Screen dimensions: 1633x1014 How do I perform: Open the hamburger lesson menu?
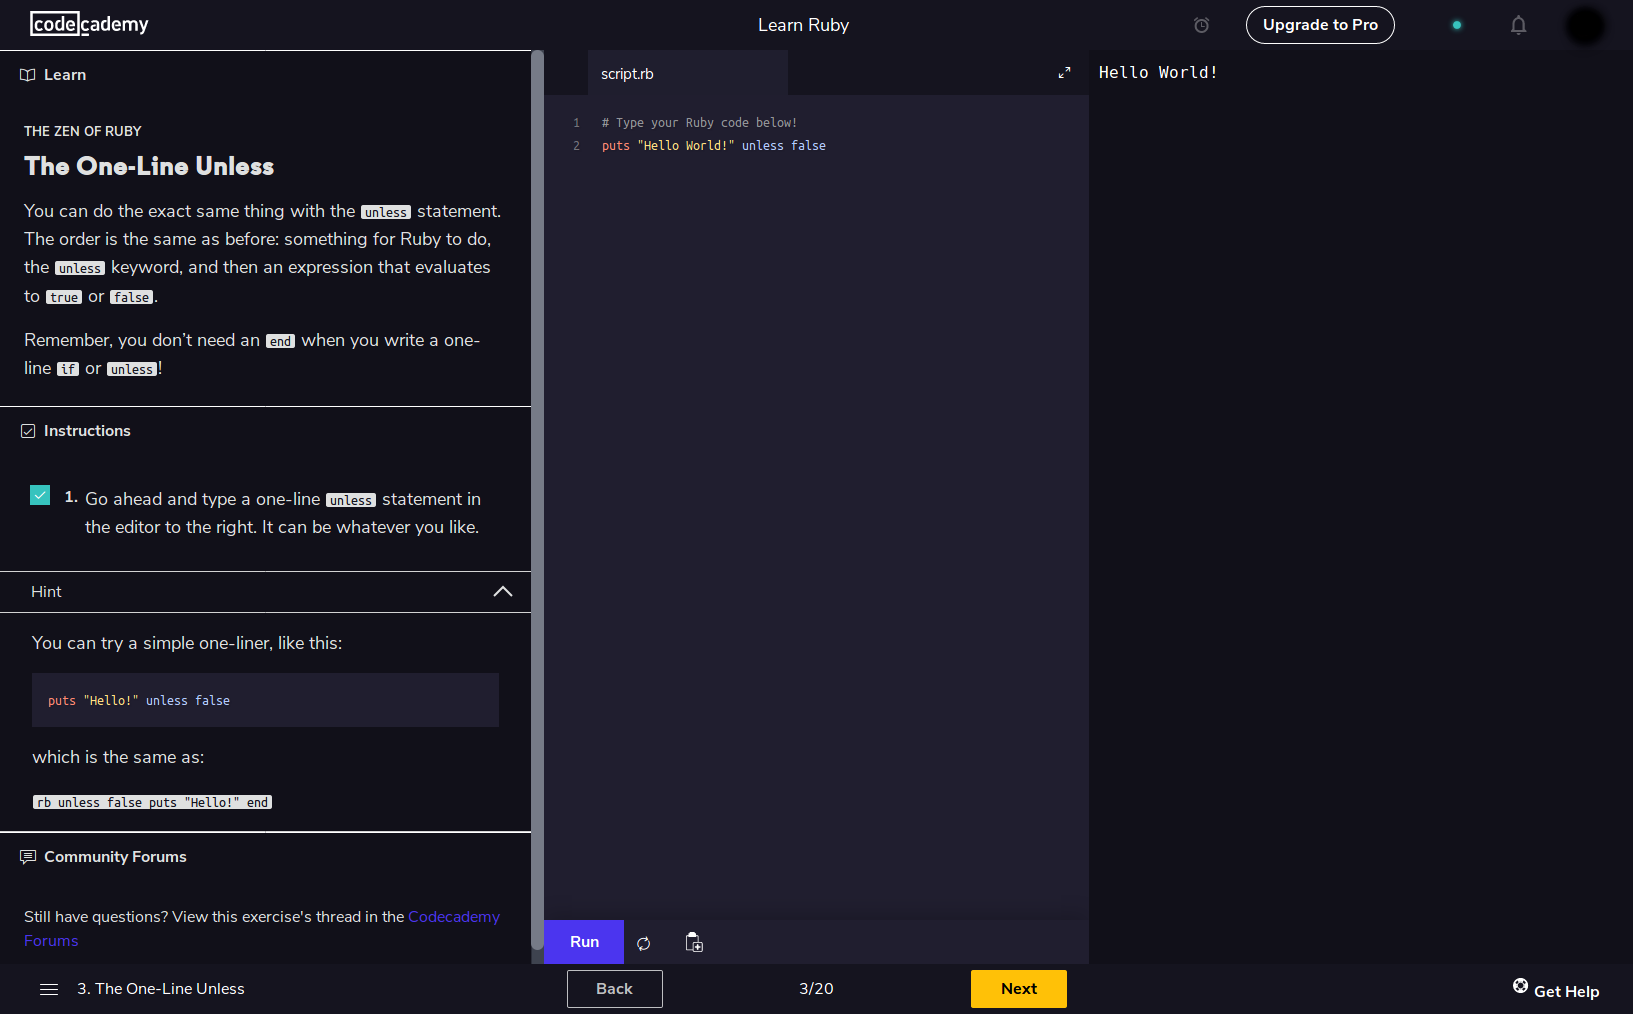tap(48, 989)
